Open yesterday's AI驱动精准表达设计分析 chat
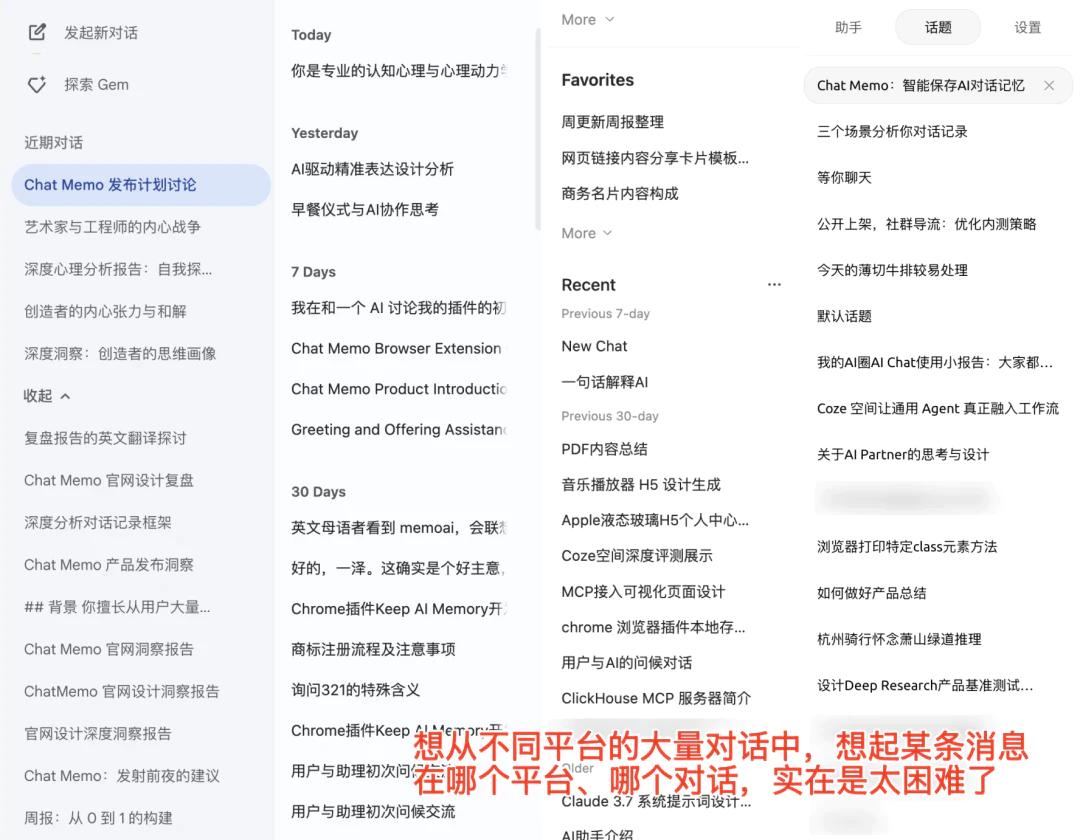This screenshot has width=1080, height=840. (373, 169)
